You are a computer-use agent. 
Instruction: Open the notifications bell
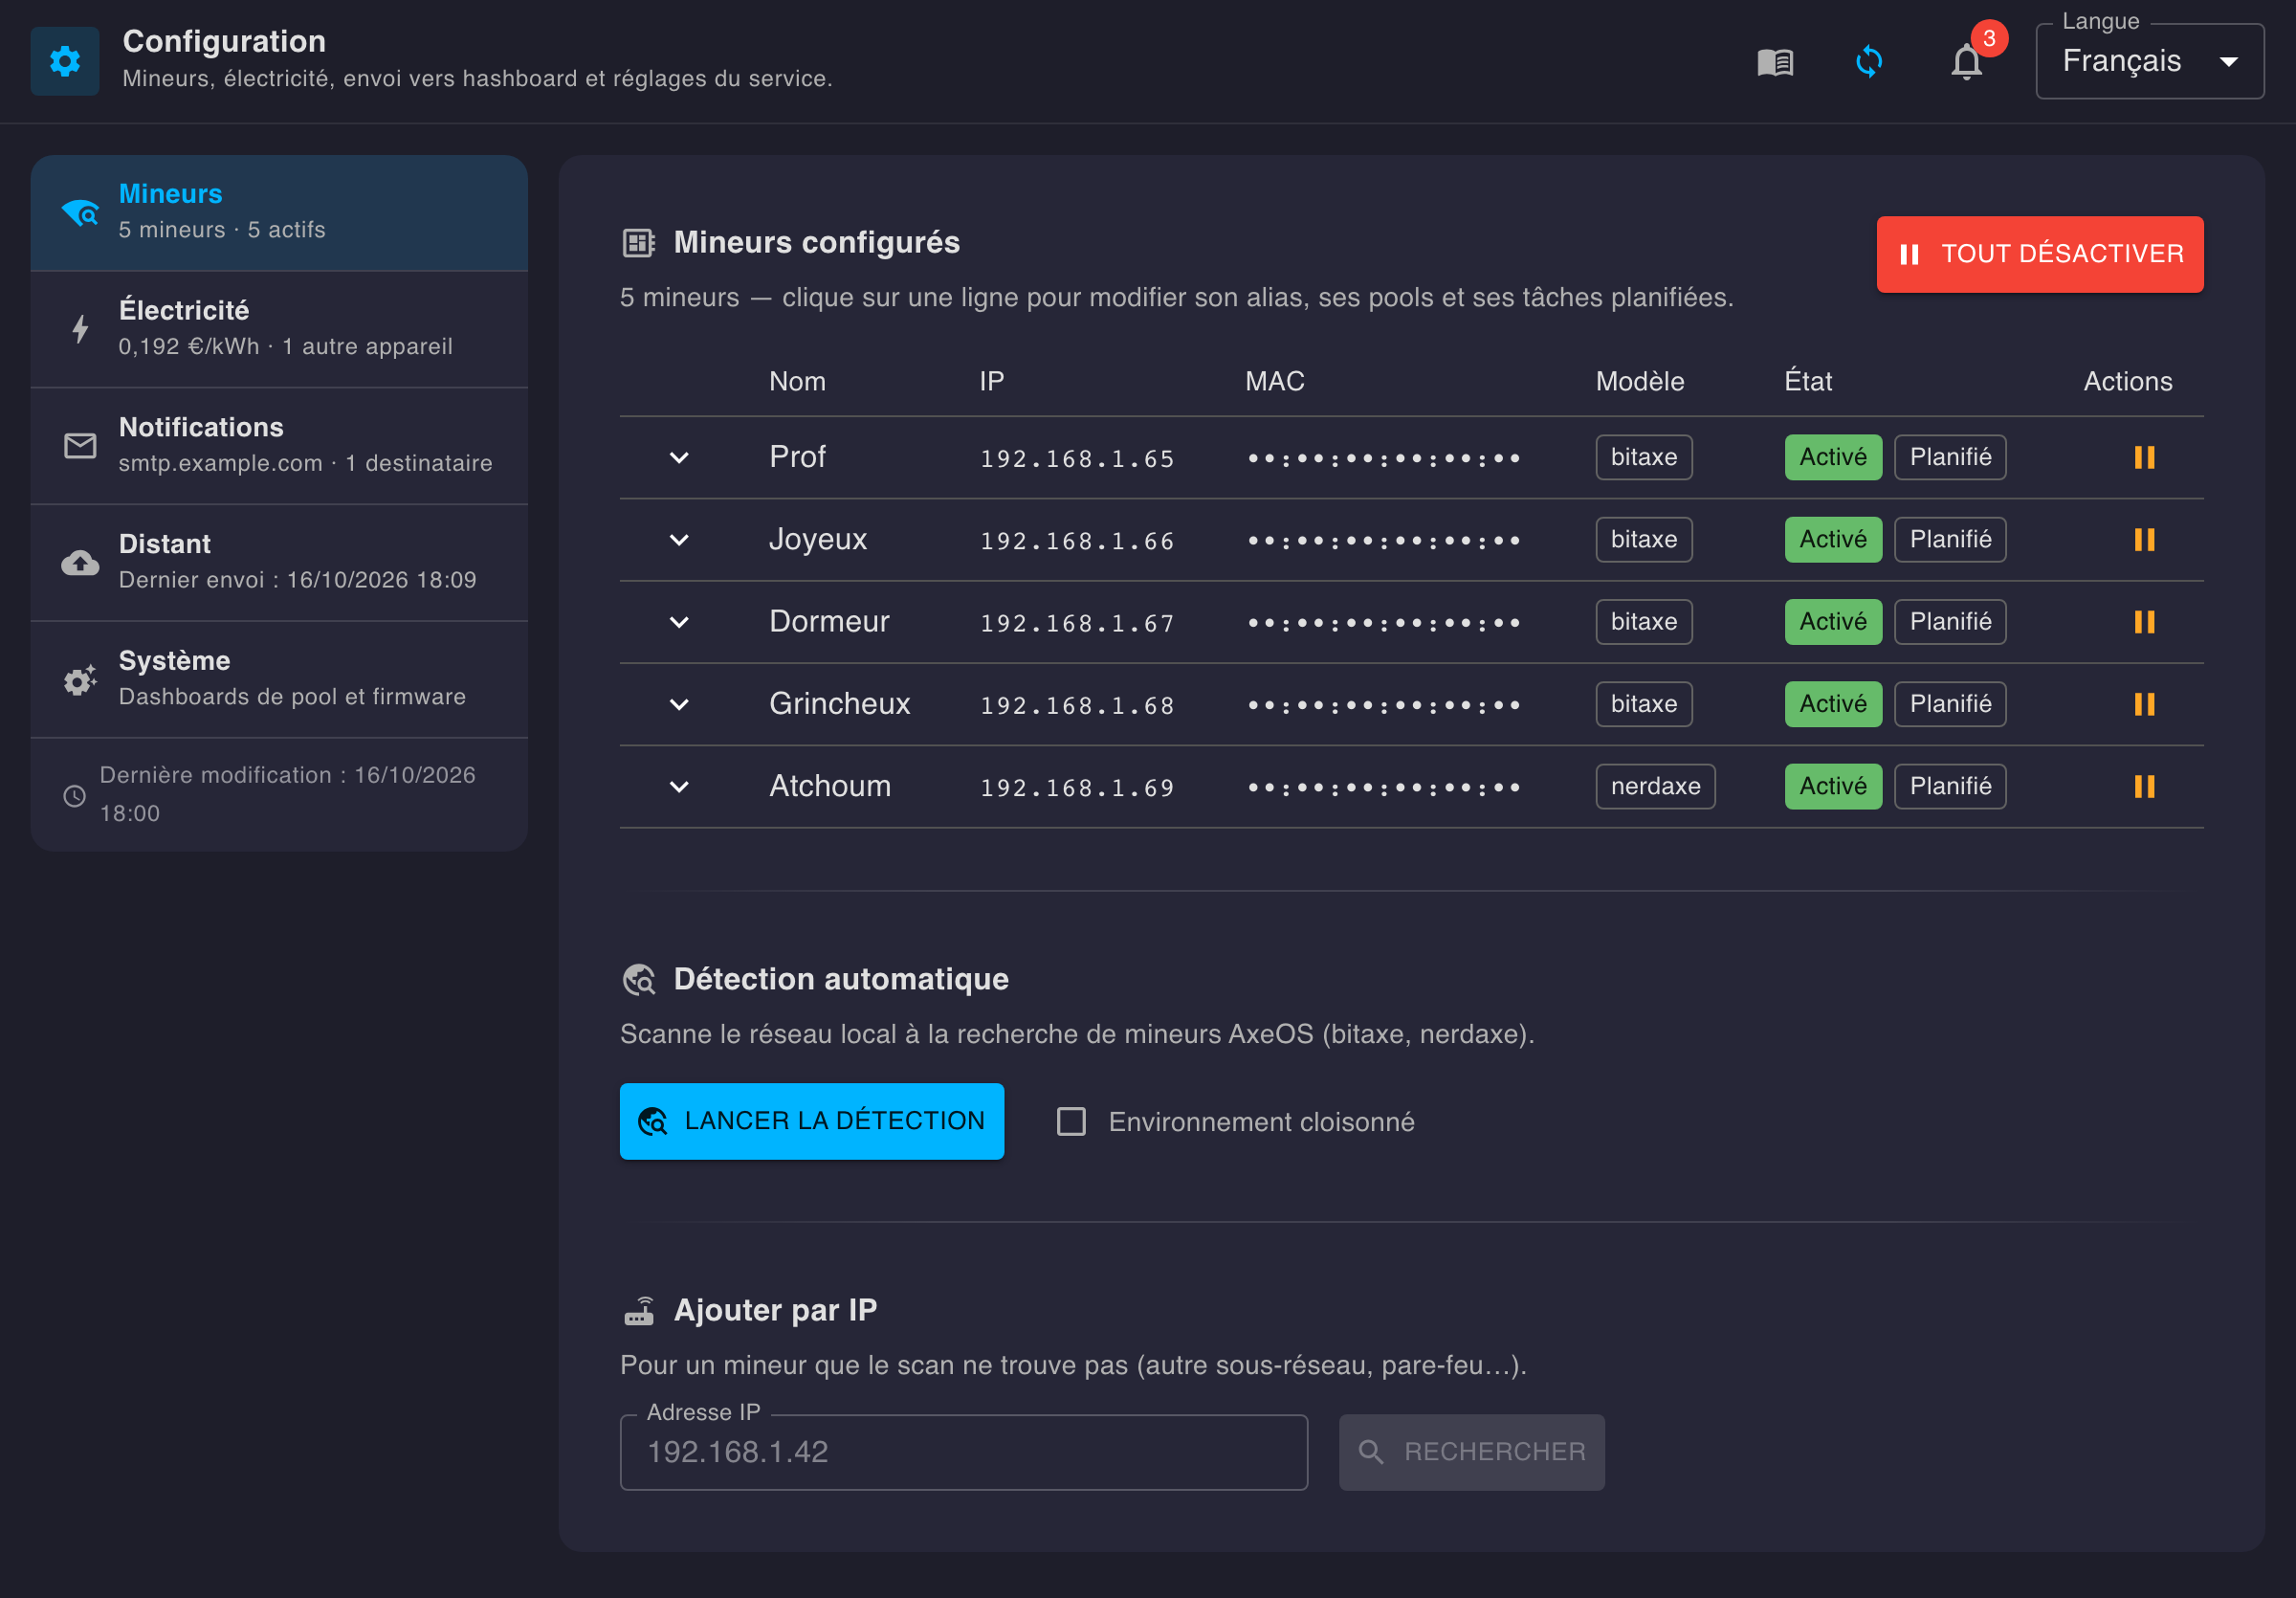coord(1966,62)
